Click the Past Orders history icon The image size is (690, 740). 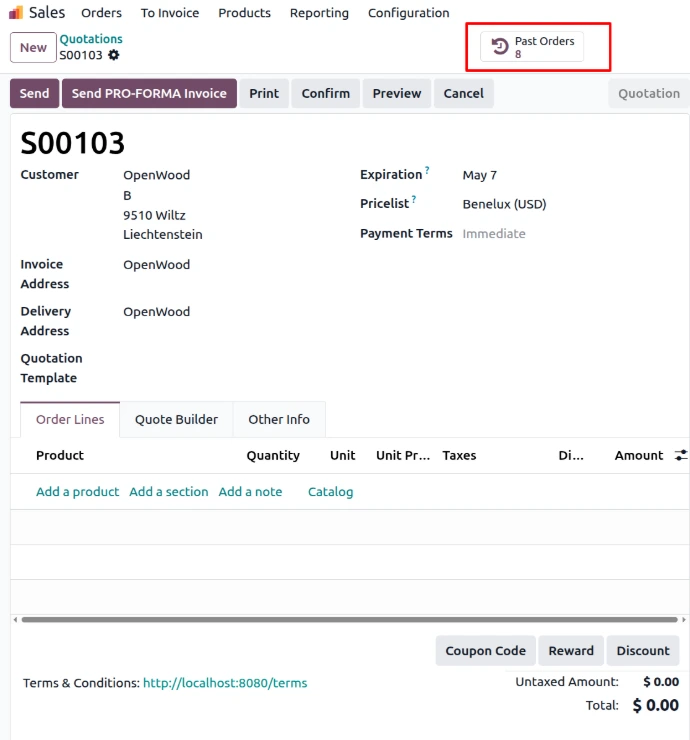500,47
